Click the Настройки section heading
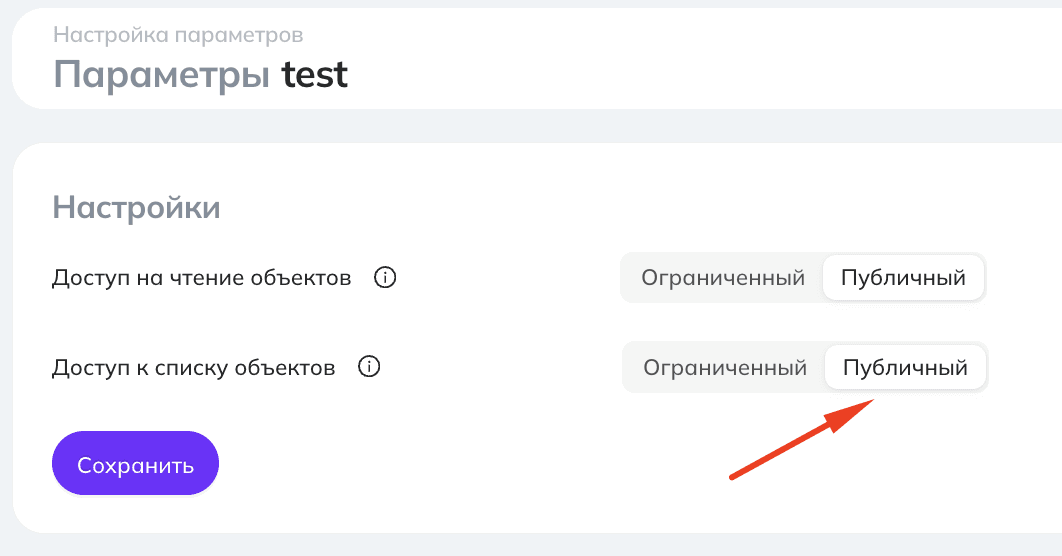Image resolution: width=1062 pixels, height=556 pixels. click(x=136, y=207)
